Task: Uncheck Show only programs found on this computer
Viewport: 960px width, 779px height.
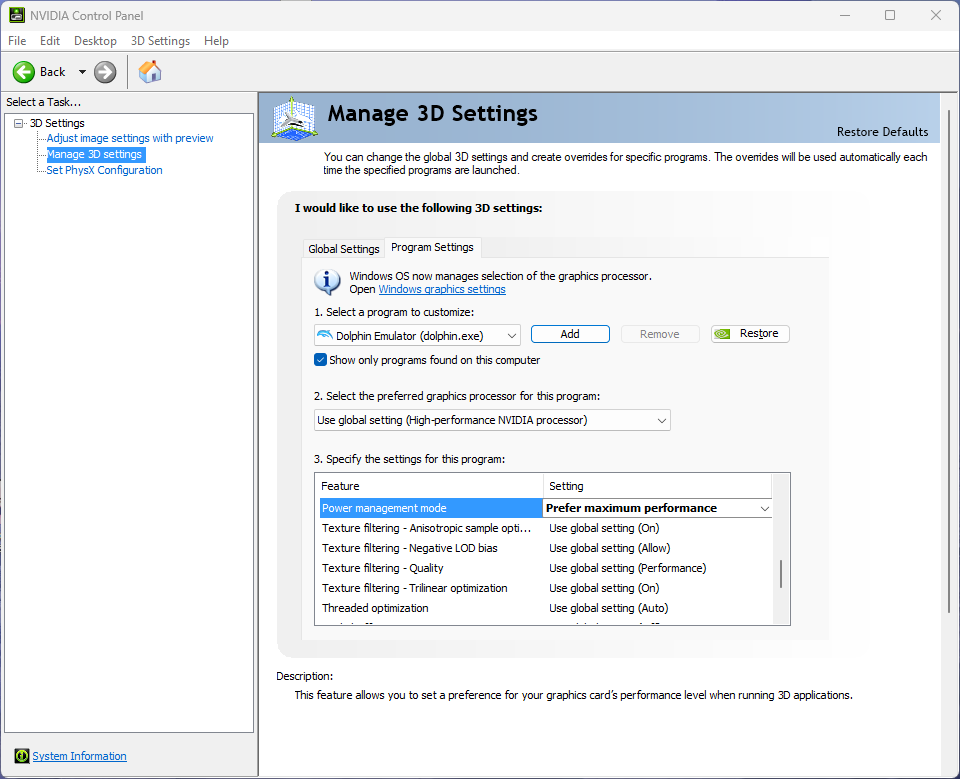Action: 320,360
